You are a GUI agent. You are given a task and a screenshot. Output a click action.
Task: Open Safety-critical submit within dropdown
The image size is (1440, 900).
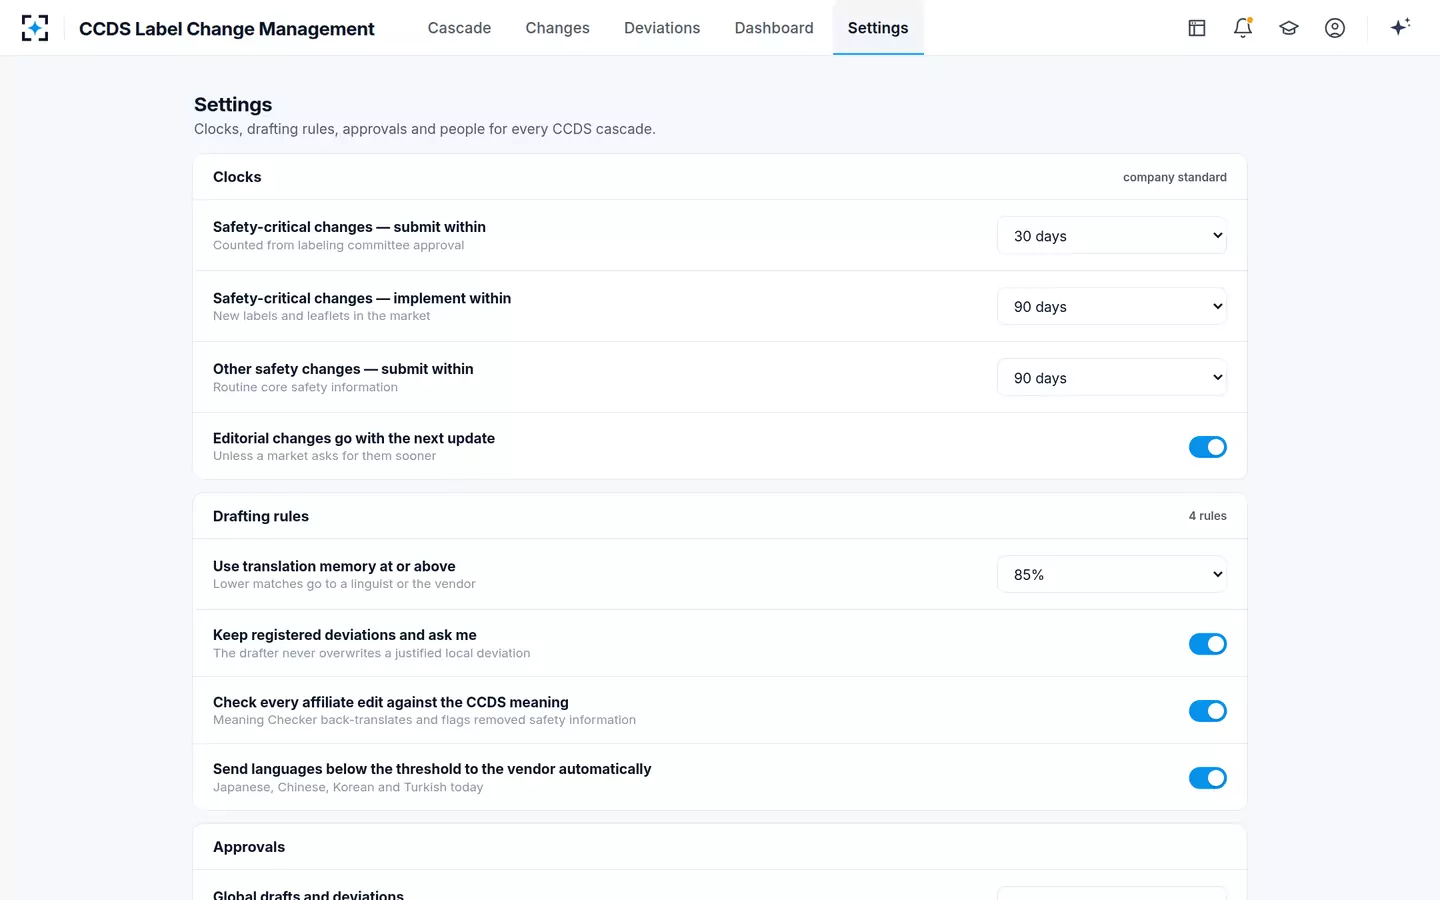coord(1112,236)
